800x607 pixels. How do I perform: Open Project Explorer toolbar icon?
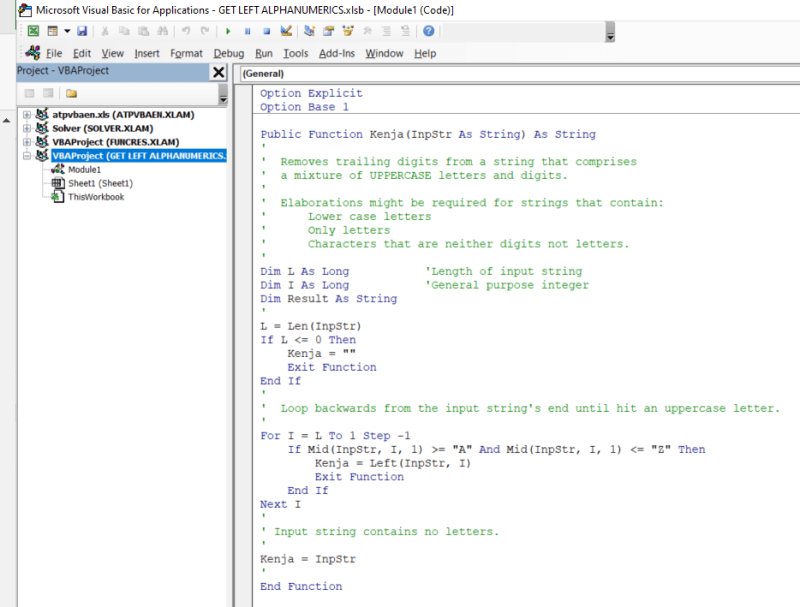click(309, 31)
